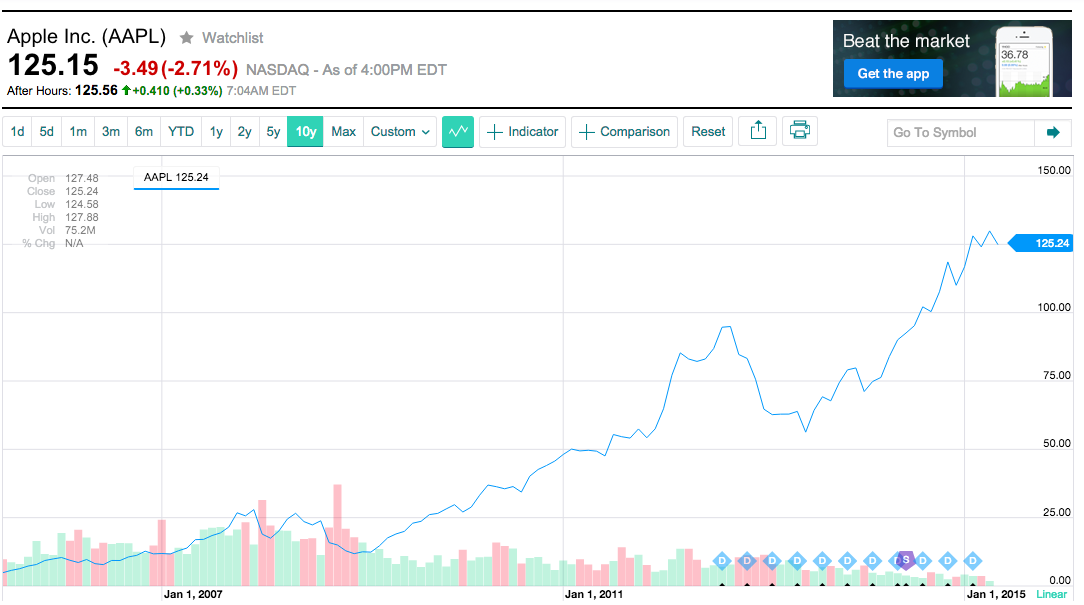Select the highlighted 10y time range
Viewport: 1084px width, 605px height.
(306, 131)
